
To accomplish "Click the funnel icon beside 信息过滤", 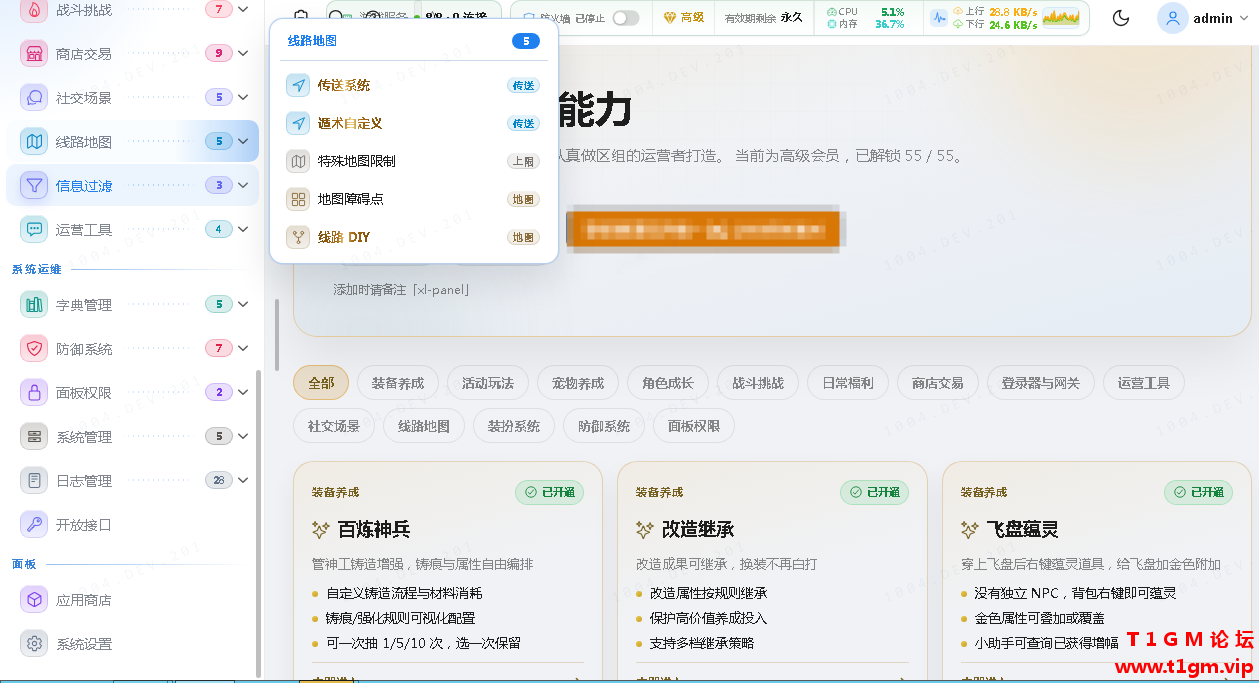I will (x=35, y=185).
